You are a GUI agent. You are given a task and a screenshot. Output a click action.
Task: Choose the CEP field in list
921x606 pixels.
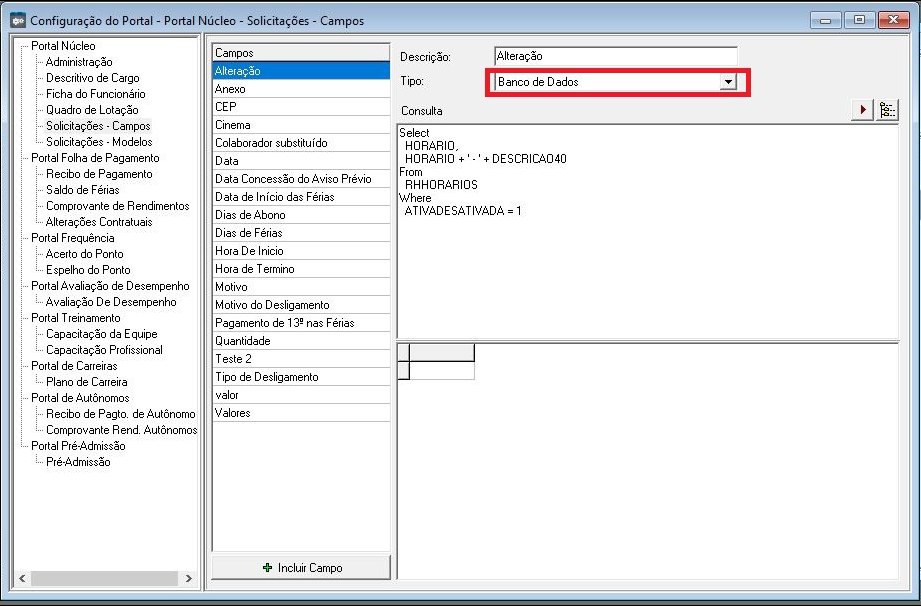tap(225, 107)
